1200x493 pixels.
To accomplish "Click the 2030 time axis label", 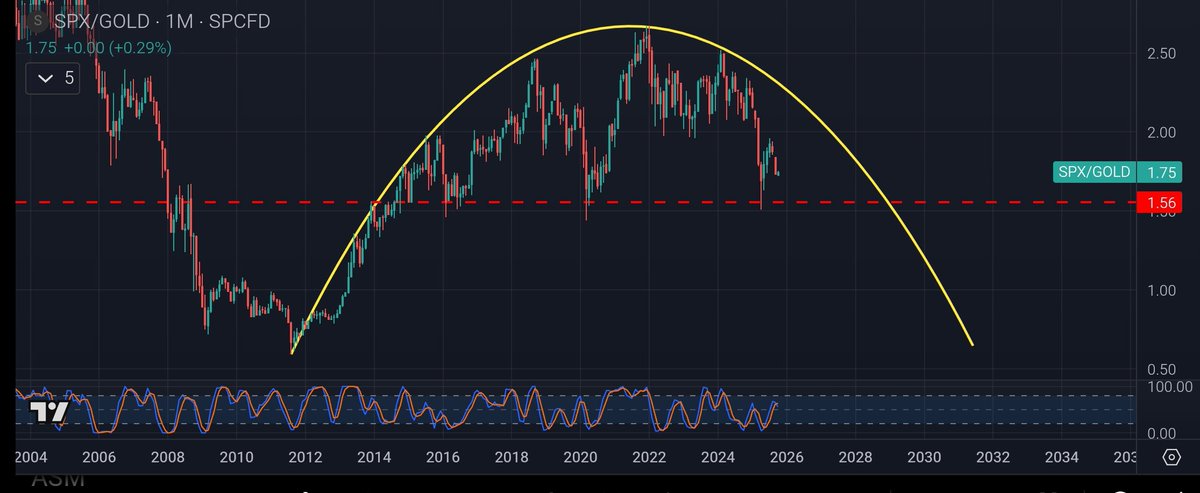I will coord(924,457).
